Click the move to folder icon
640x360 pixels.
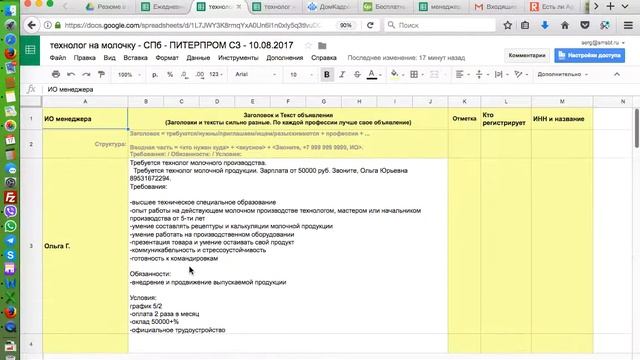click(322, 45)
